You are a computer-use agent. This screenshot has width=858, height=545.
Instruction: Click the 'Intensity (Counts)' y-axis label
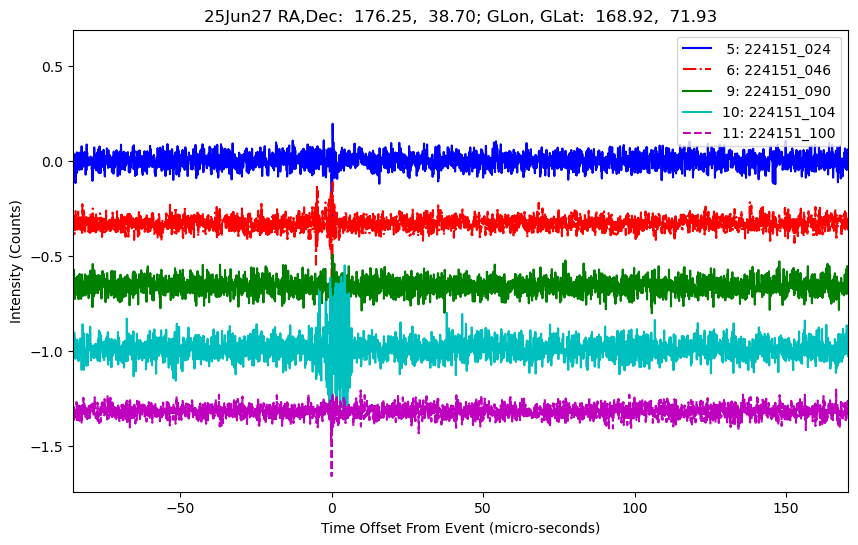[15, 262]
